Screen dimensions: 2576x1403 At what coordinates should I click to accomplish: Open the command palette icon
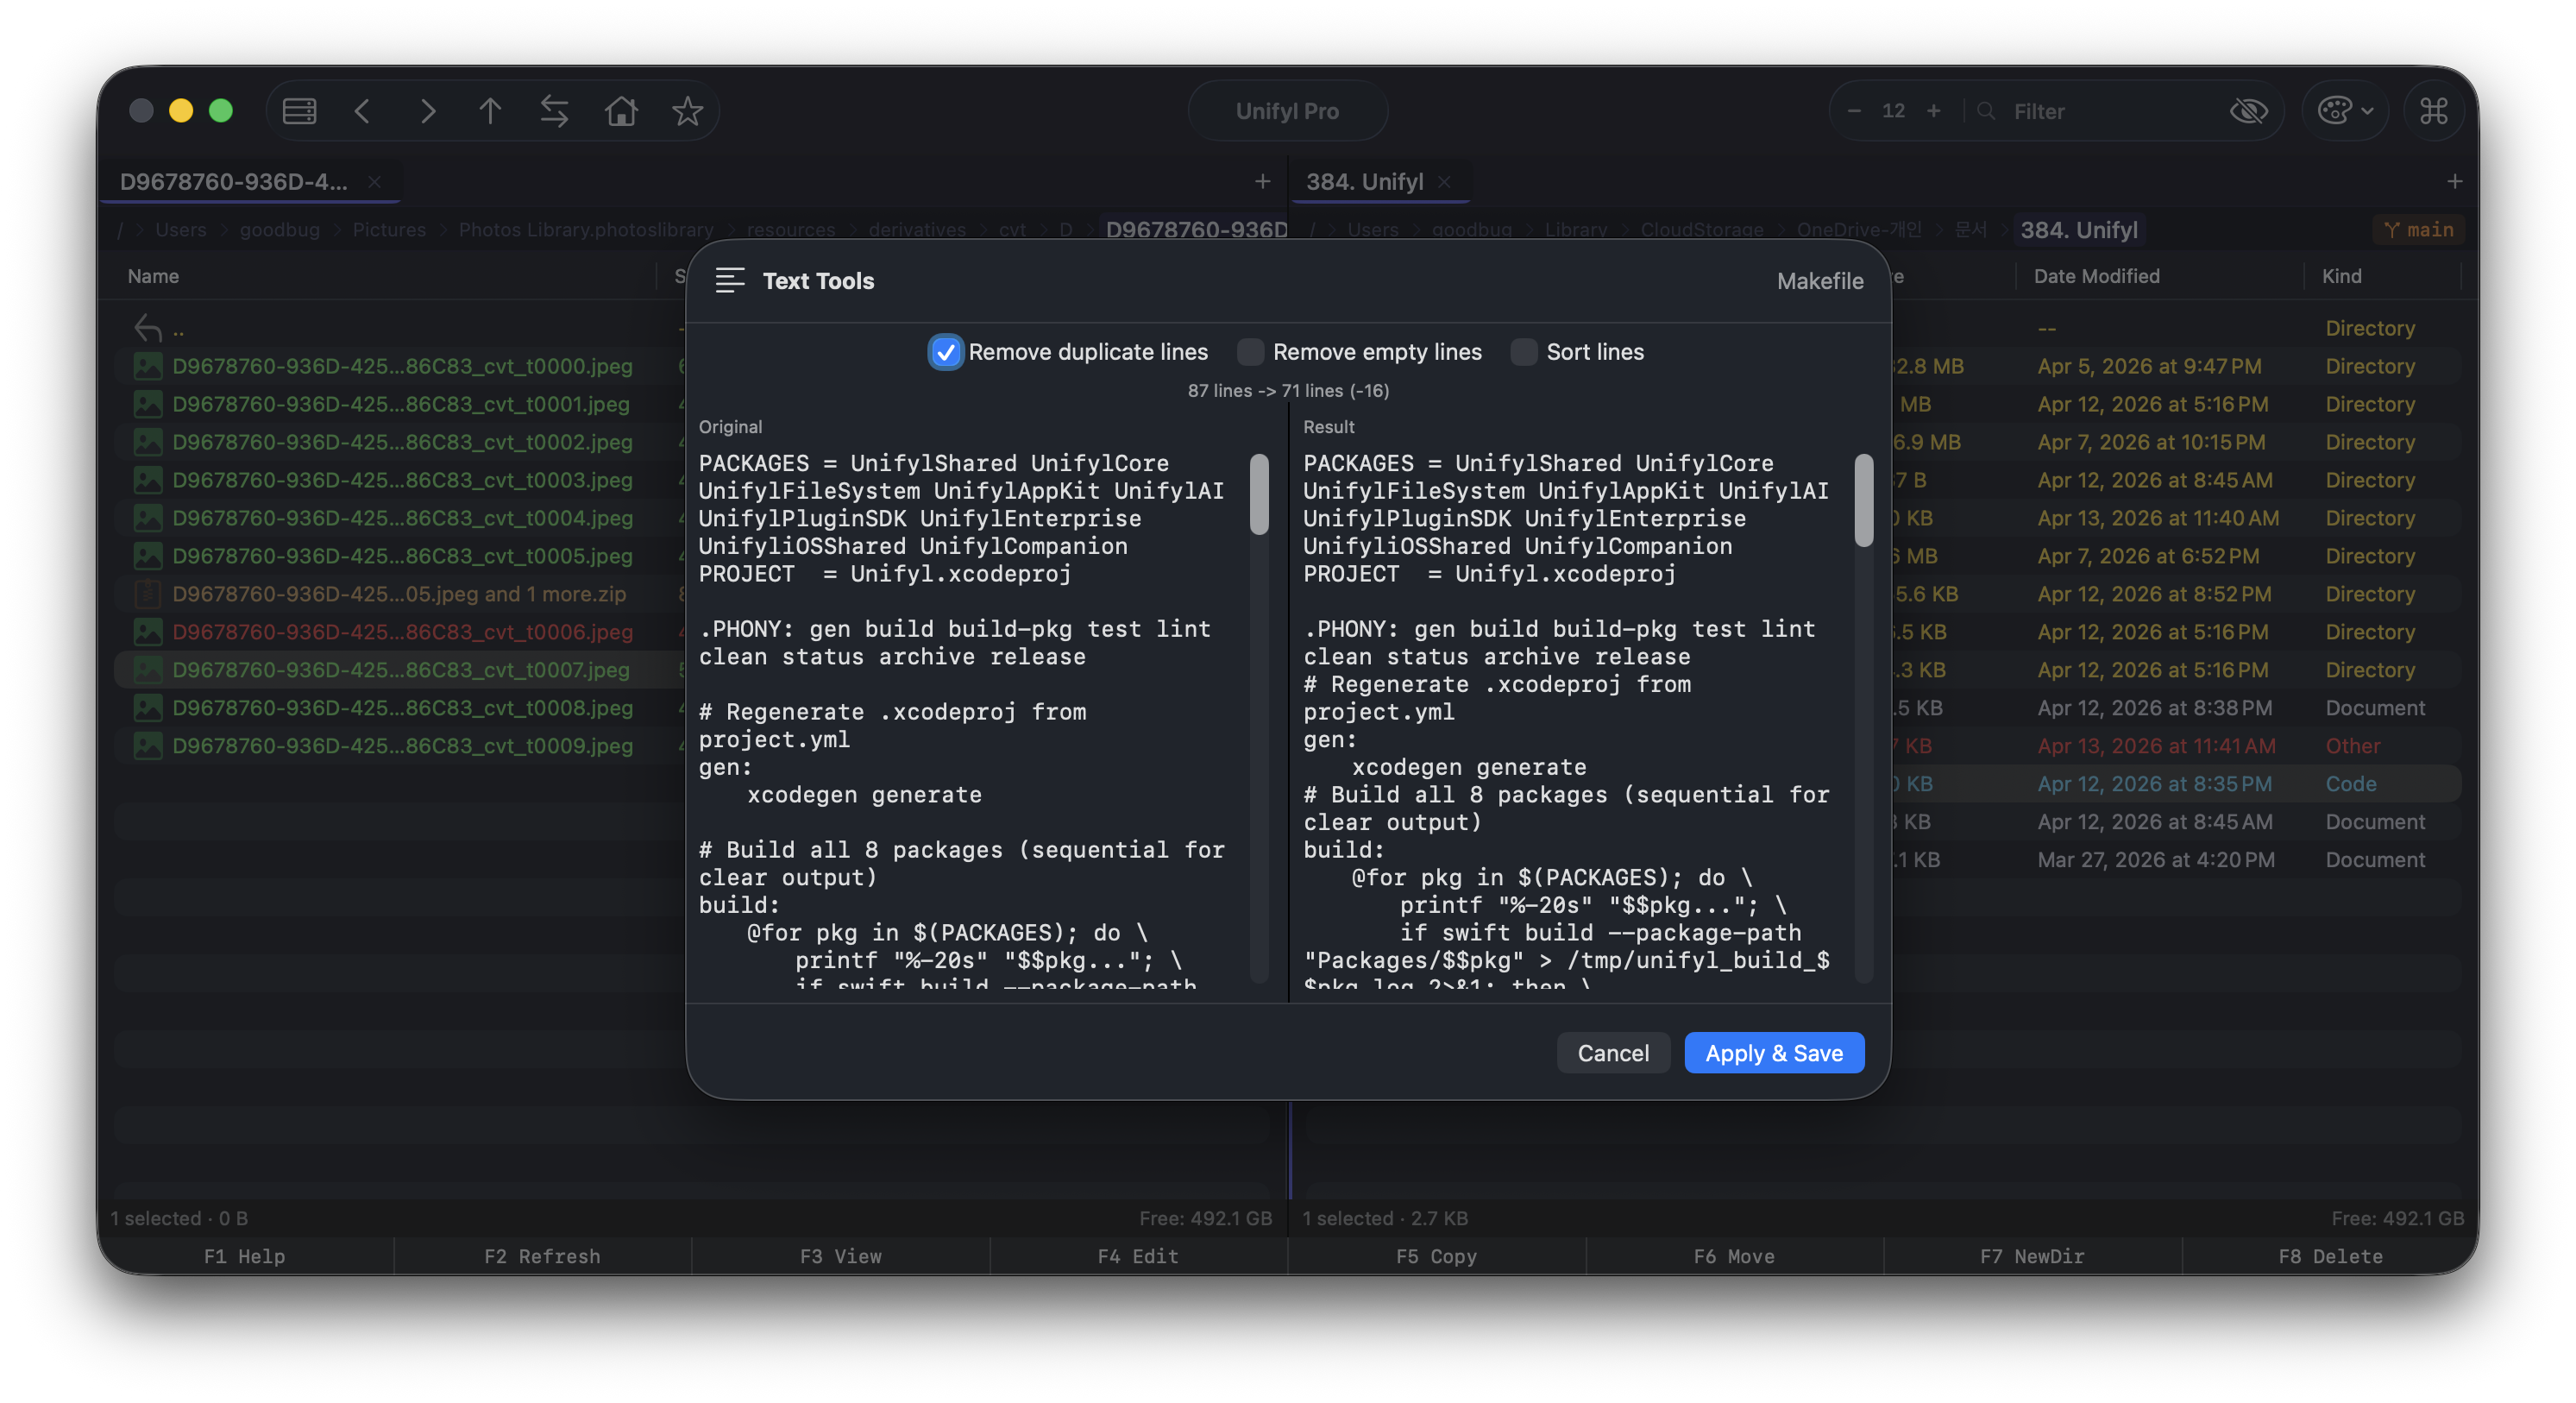(2433, 111)
